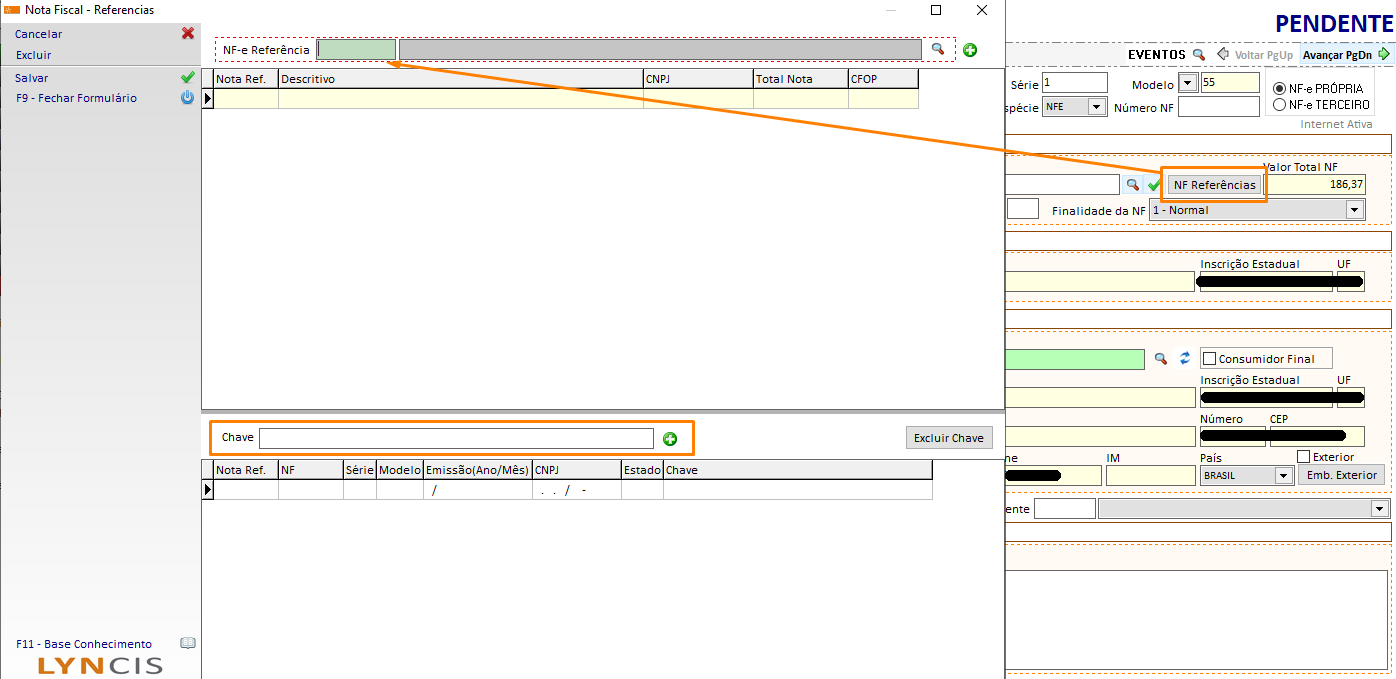Click the blue refresh arrows icon
This screenshot has height=679, width=1396.
(1185, 358)
